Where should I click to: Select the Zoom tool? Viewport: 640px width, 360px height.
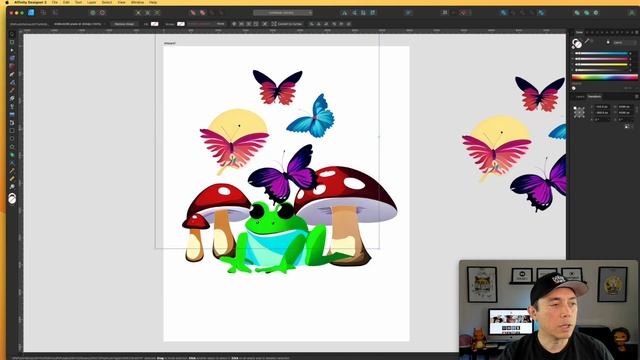[x=12, y=187]
